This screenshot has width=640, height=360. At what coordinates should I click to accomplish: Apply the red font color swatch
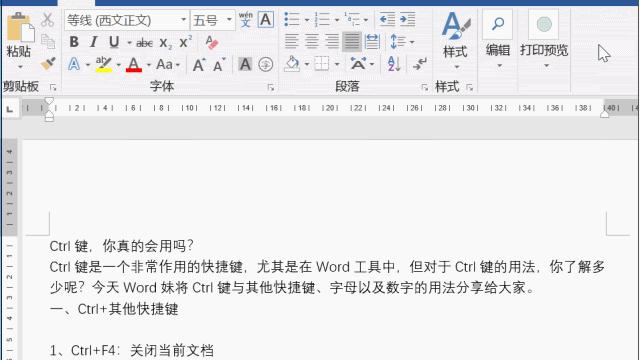click(134, 64)
